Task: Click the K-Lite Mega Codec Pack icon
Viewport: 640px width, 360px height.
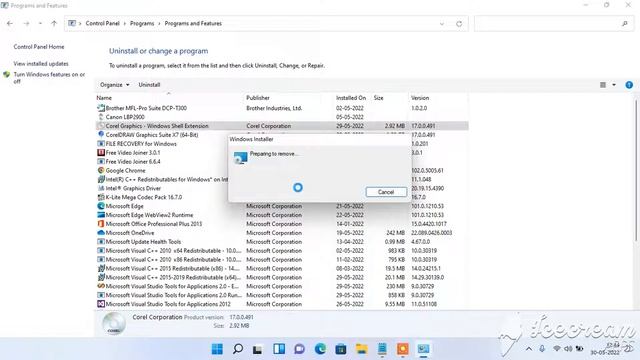Action: click(x=101, y=197)
